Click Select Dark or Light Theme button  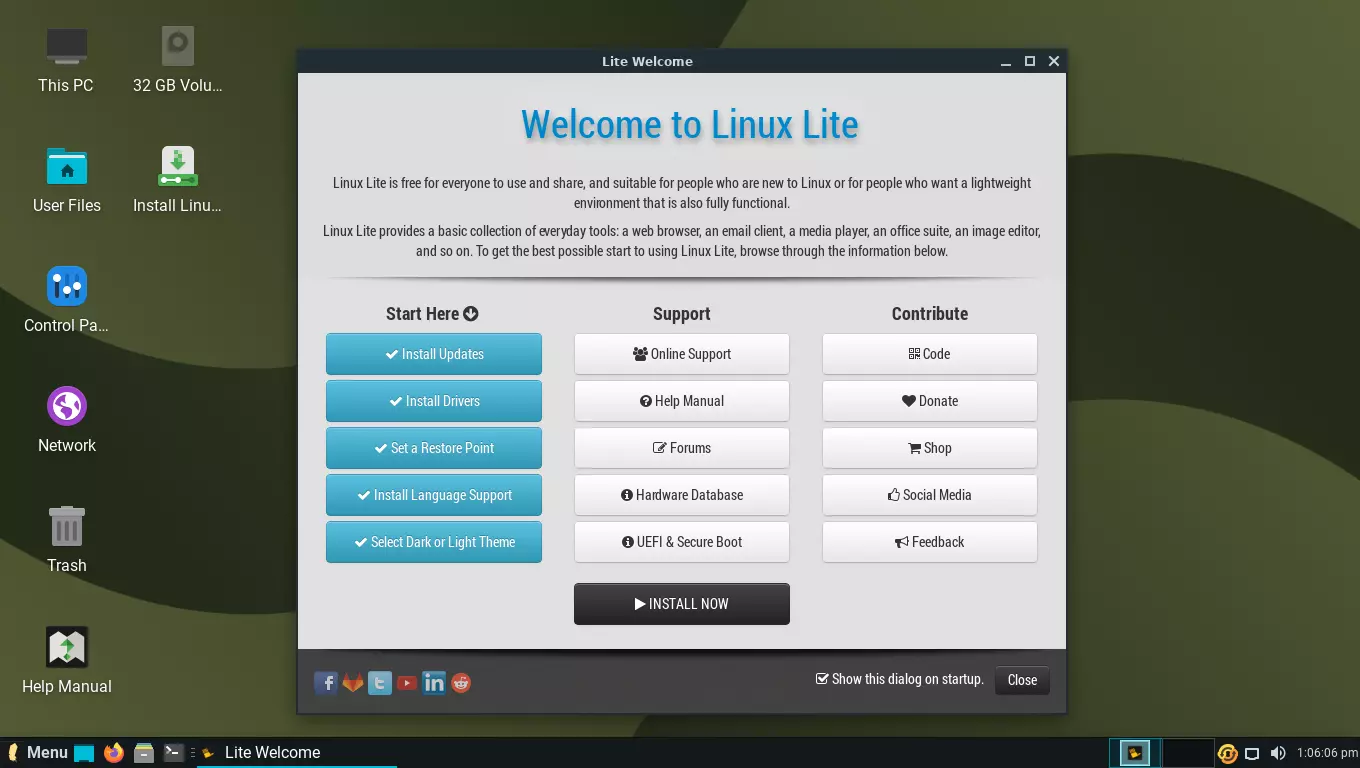click(x=434, y=542)
